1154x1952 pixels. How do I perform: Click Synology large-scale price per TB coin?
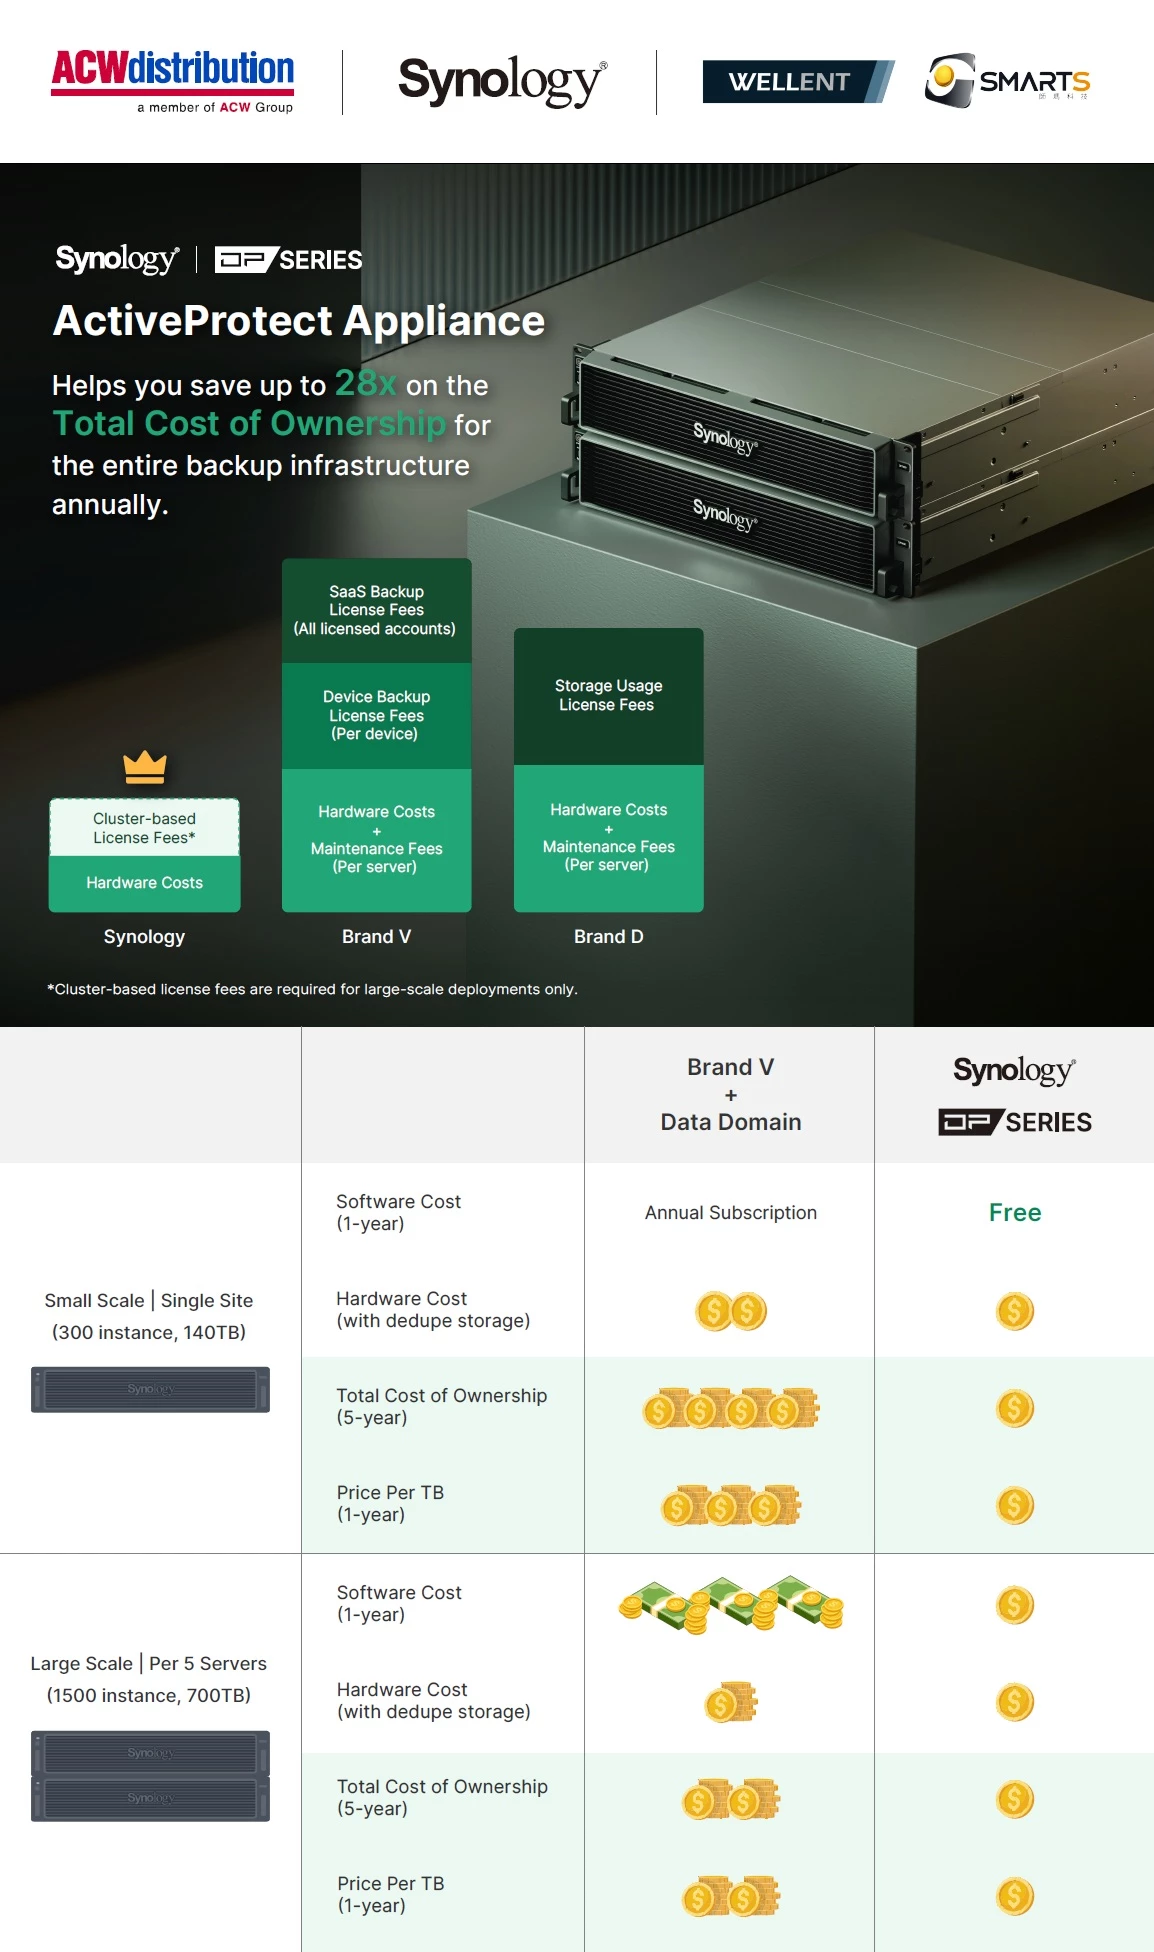tap(1015, 1896)
